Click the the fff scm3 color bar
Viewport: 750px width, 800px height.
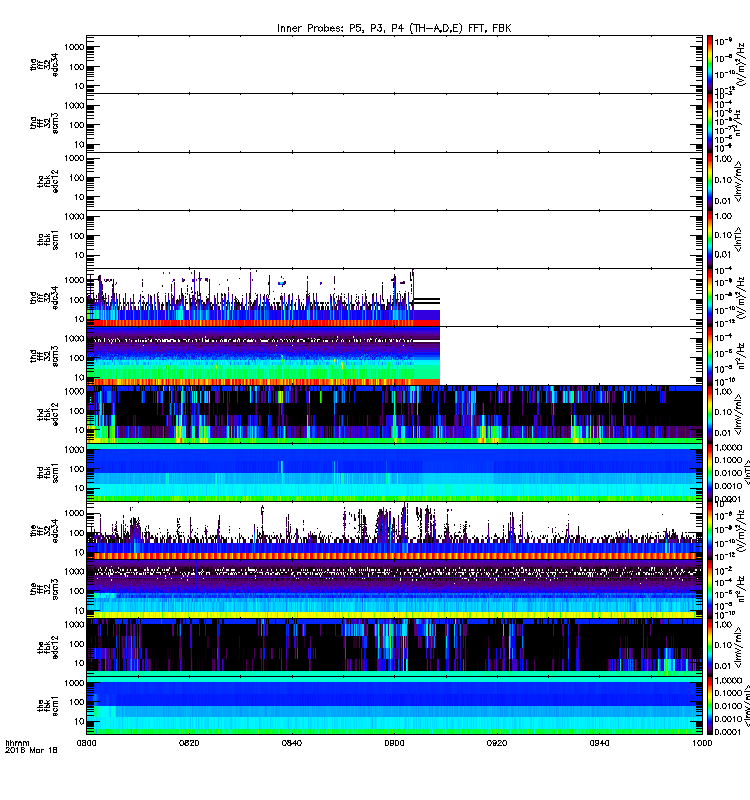[710, 589]
